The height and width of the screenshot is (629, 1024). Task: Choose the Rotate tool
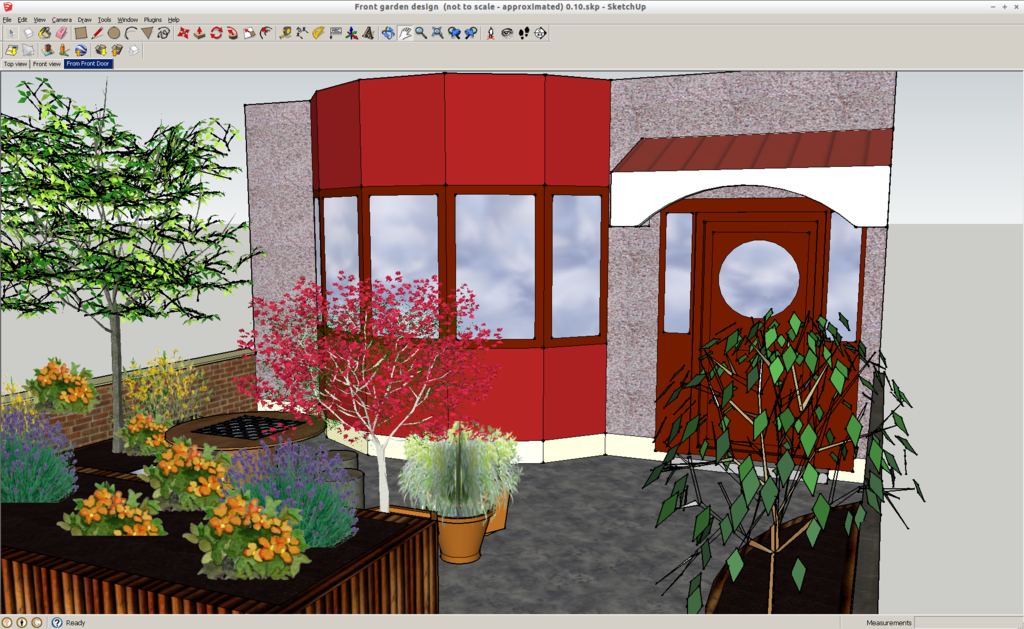(216, 33)
